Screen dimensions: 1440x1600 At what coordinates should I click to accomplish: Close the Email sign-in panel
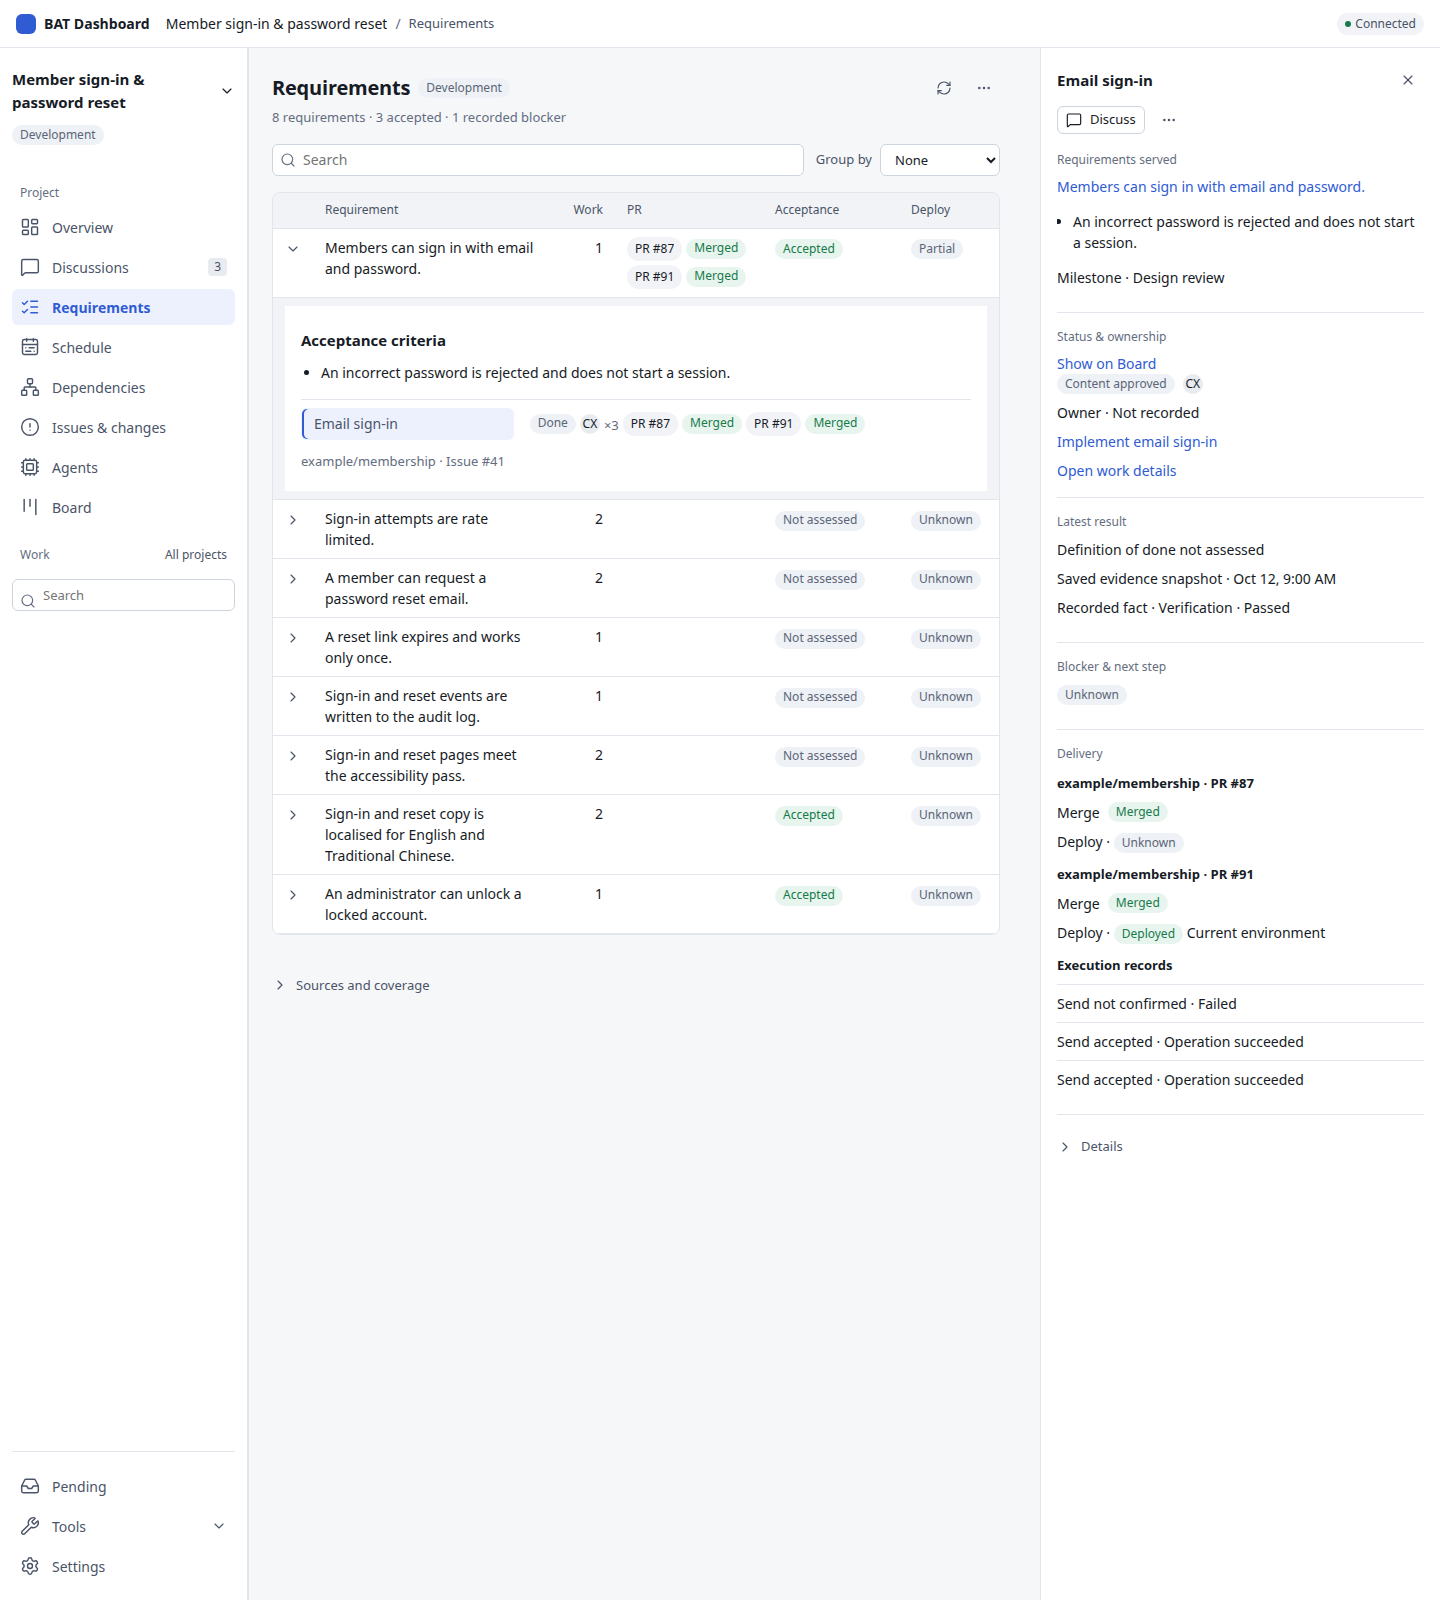coord(1408,80)
